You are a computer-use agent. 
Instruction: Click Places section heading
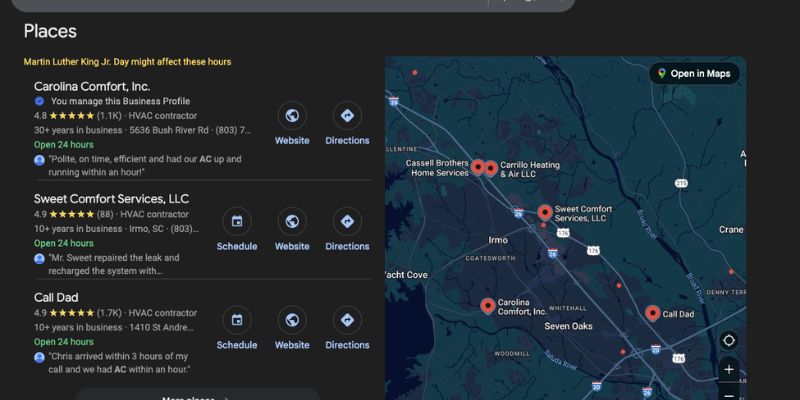tap(50, 31)
